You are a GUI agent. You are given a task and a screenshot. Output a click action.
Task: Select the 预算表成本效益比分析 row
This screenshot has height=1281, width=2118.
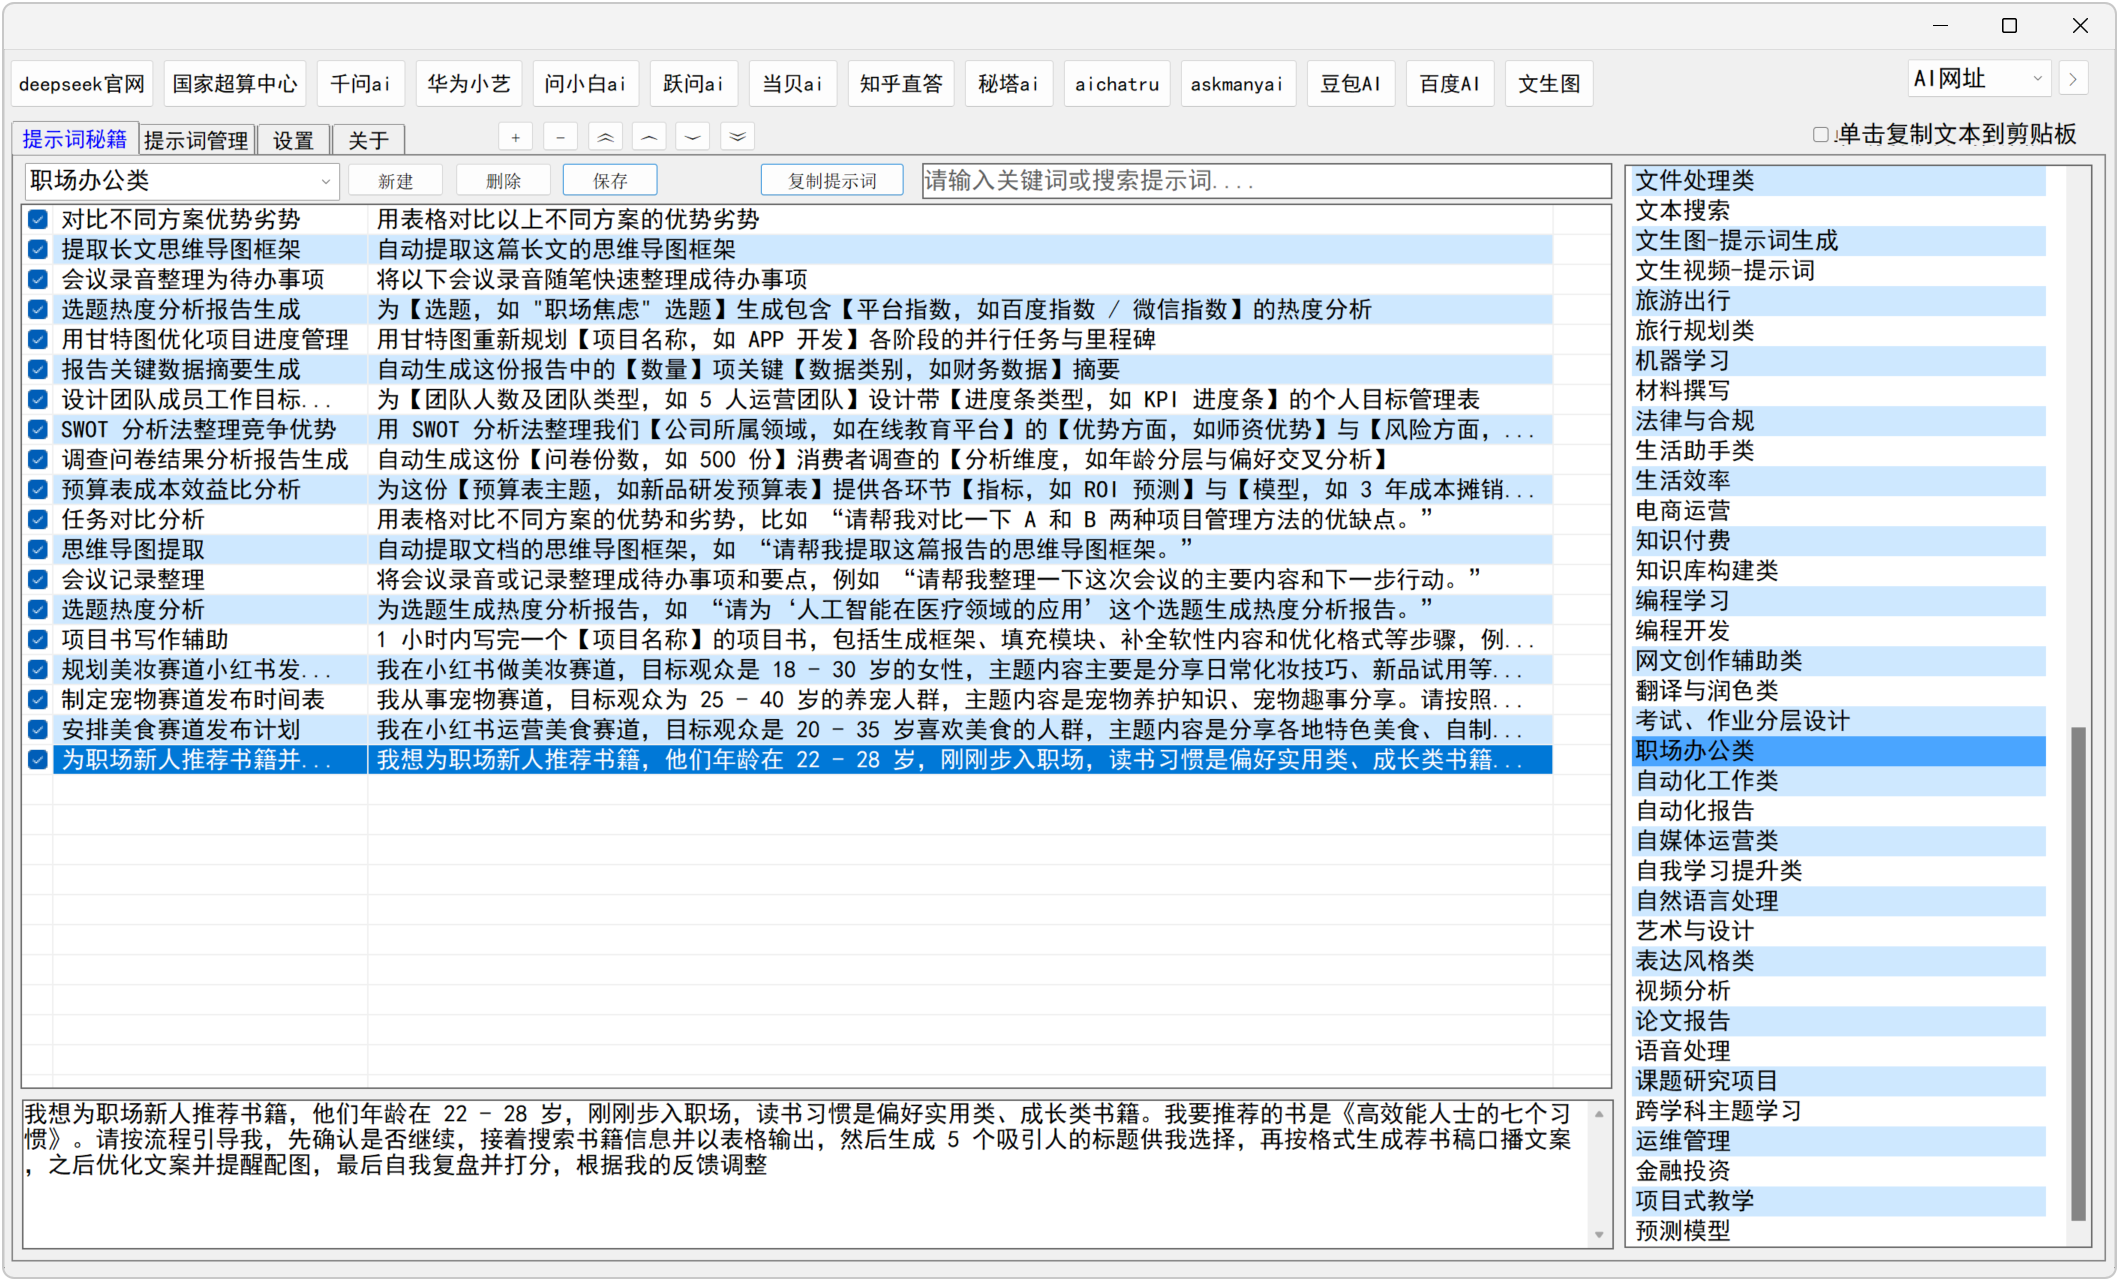[x=788, y=489]
